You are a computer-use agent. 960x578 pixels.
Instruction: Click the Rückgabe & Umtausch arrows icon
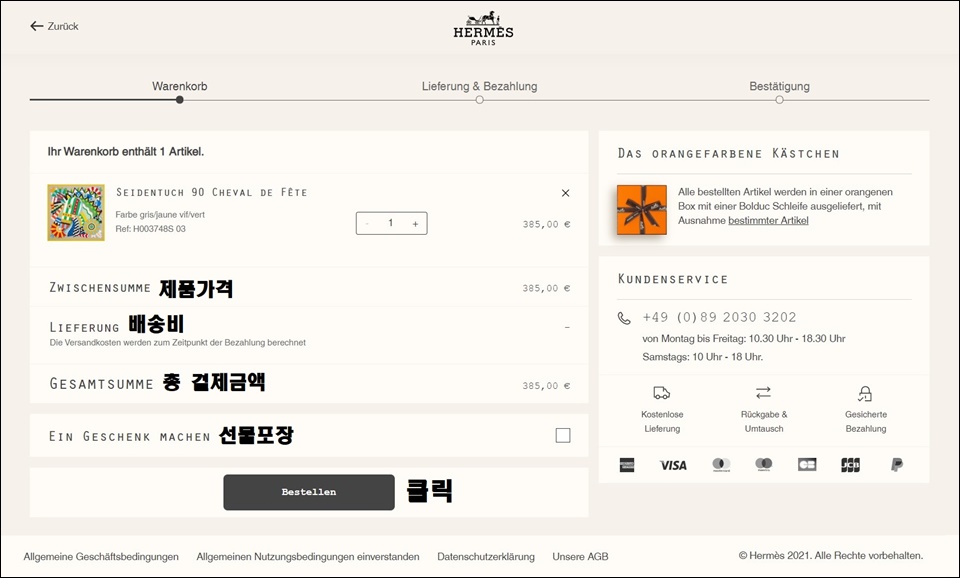[x=763, y=392]
